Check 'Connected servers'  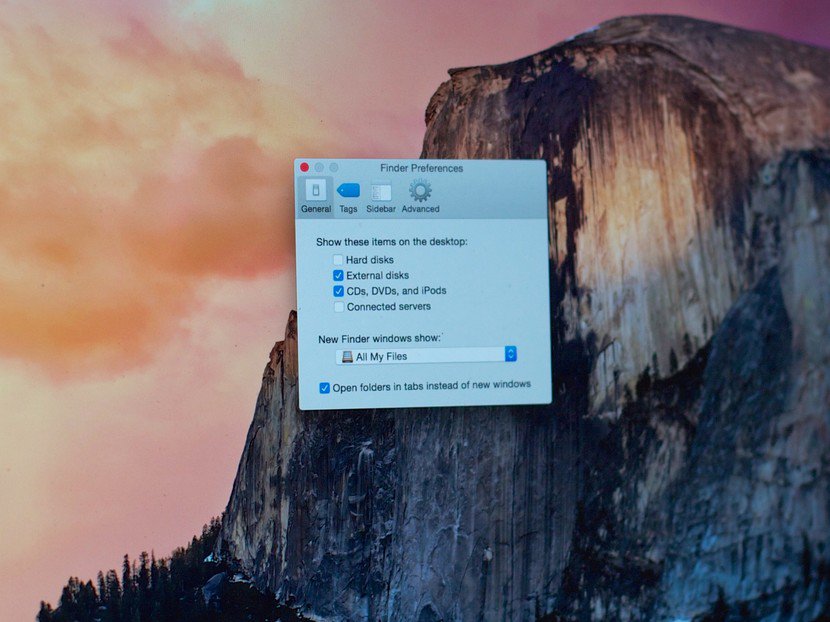click(x=338, y=306)
